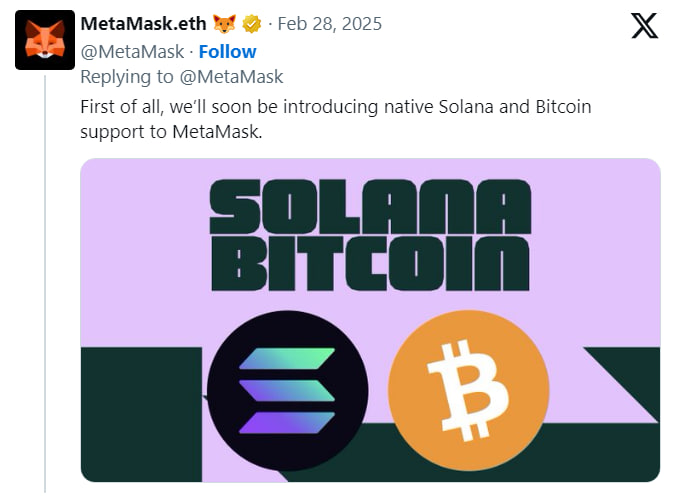This screenshot has height=496, width=678.
Task: Click the fox emoji beside MetaMask.eth
Action: point(225,24)
